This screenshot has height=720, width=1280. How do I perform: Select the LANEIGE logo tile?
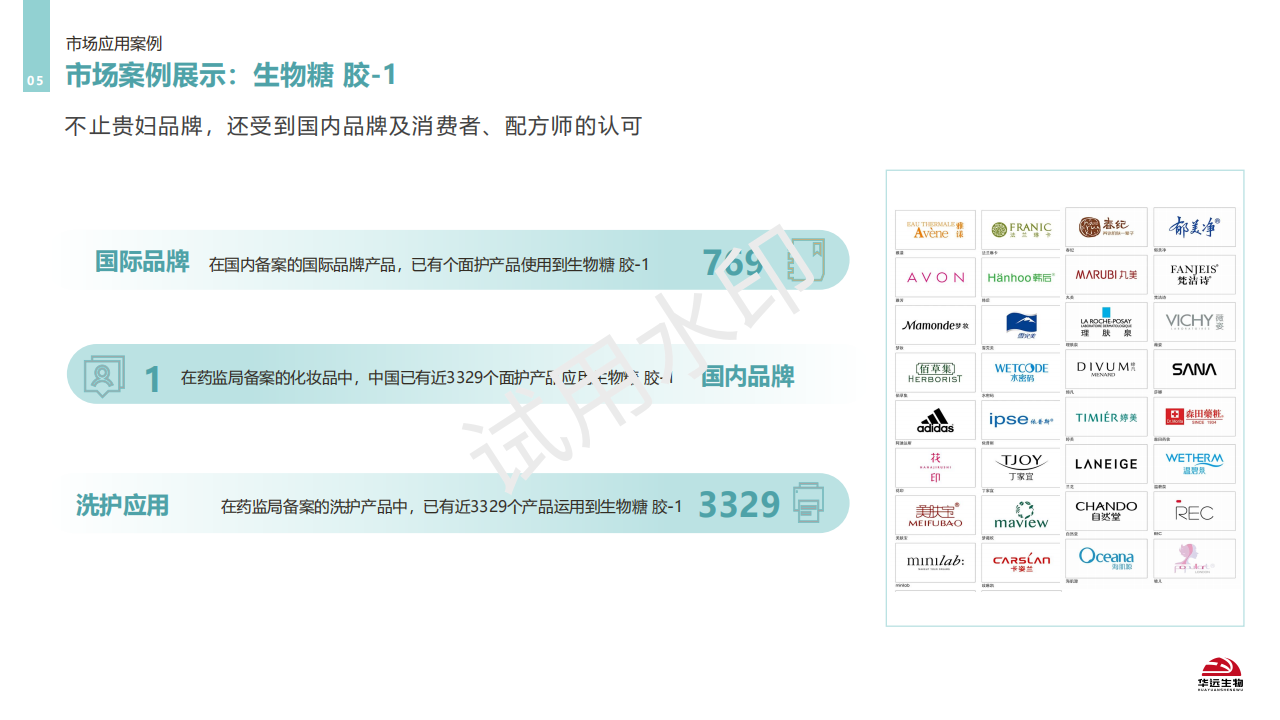[1105, 464]
